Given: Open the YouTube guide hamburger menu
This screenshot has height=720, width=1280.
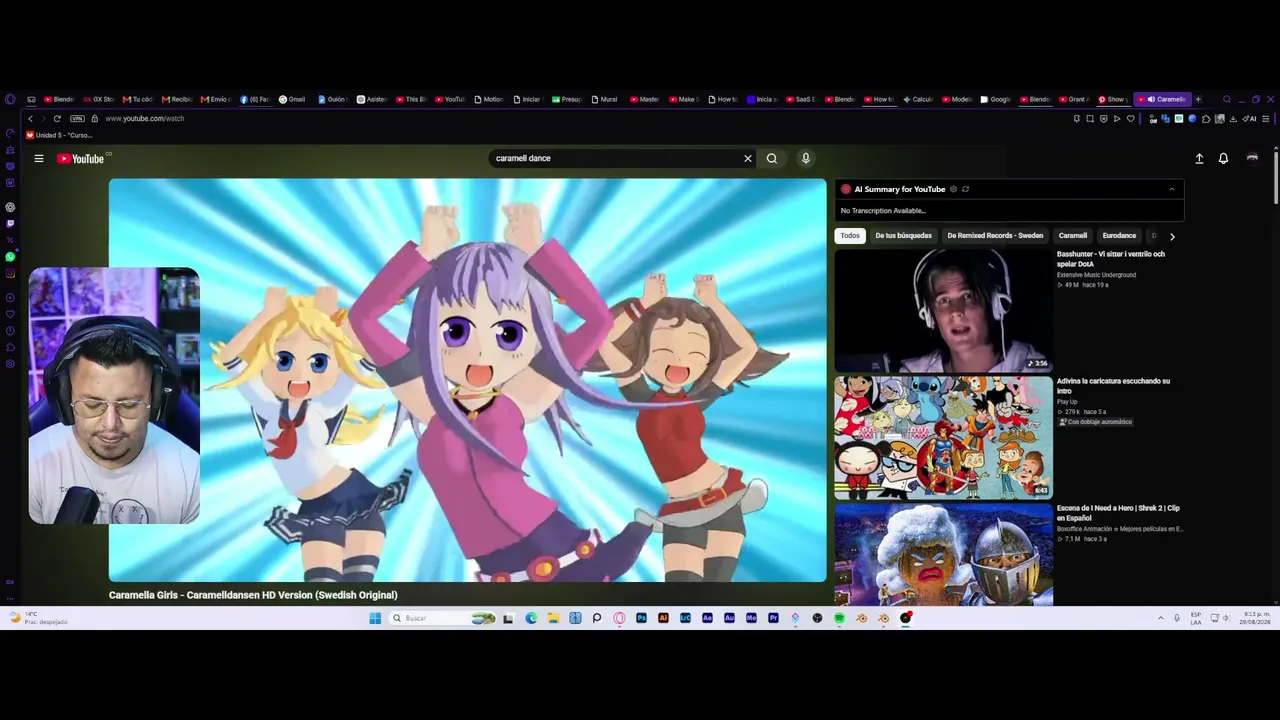Looking at the screenshot, I should click(x=39, y=158).
